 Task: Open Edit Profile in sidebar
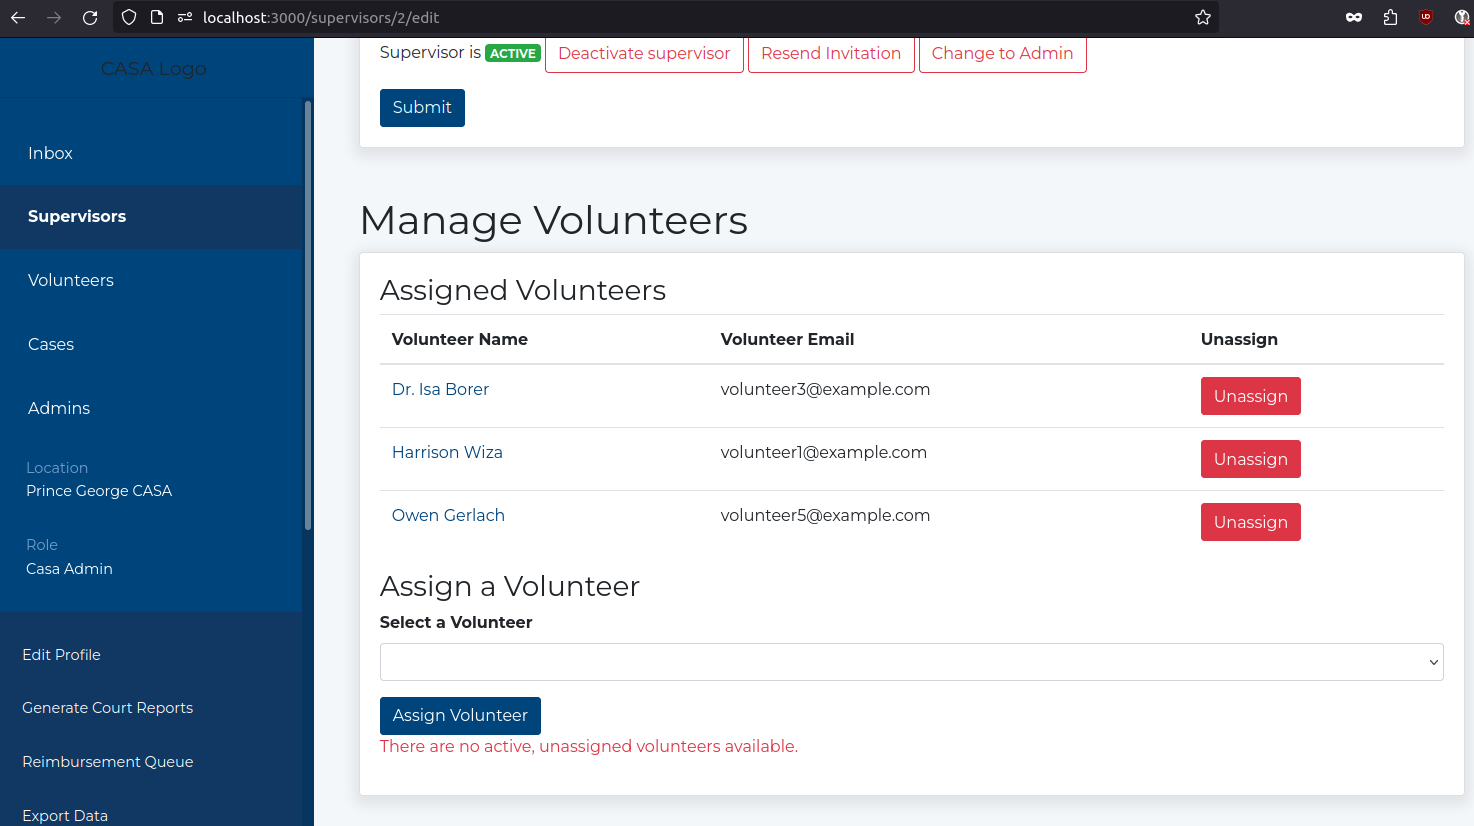pos(61,655)
